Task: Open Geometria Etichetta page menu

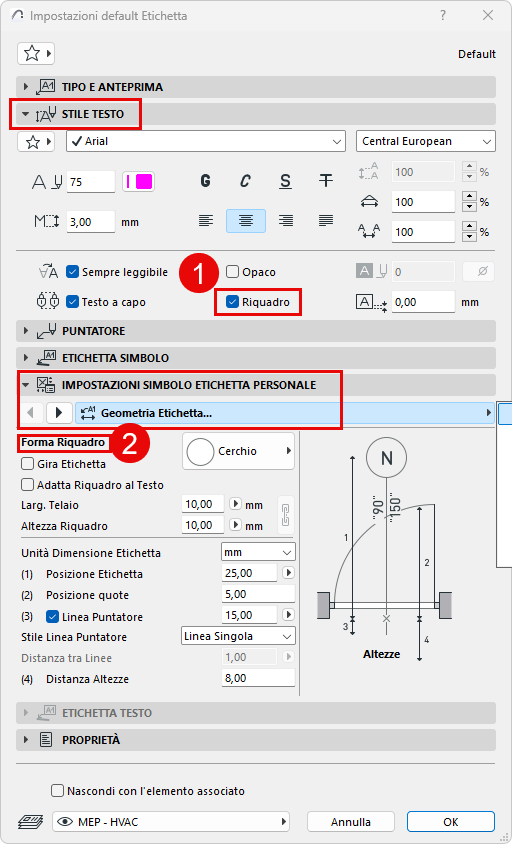Action: point(285,413)
